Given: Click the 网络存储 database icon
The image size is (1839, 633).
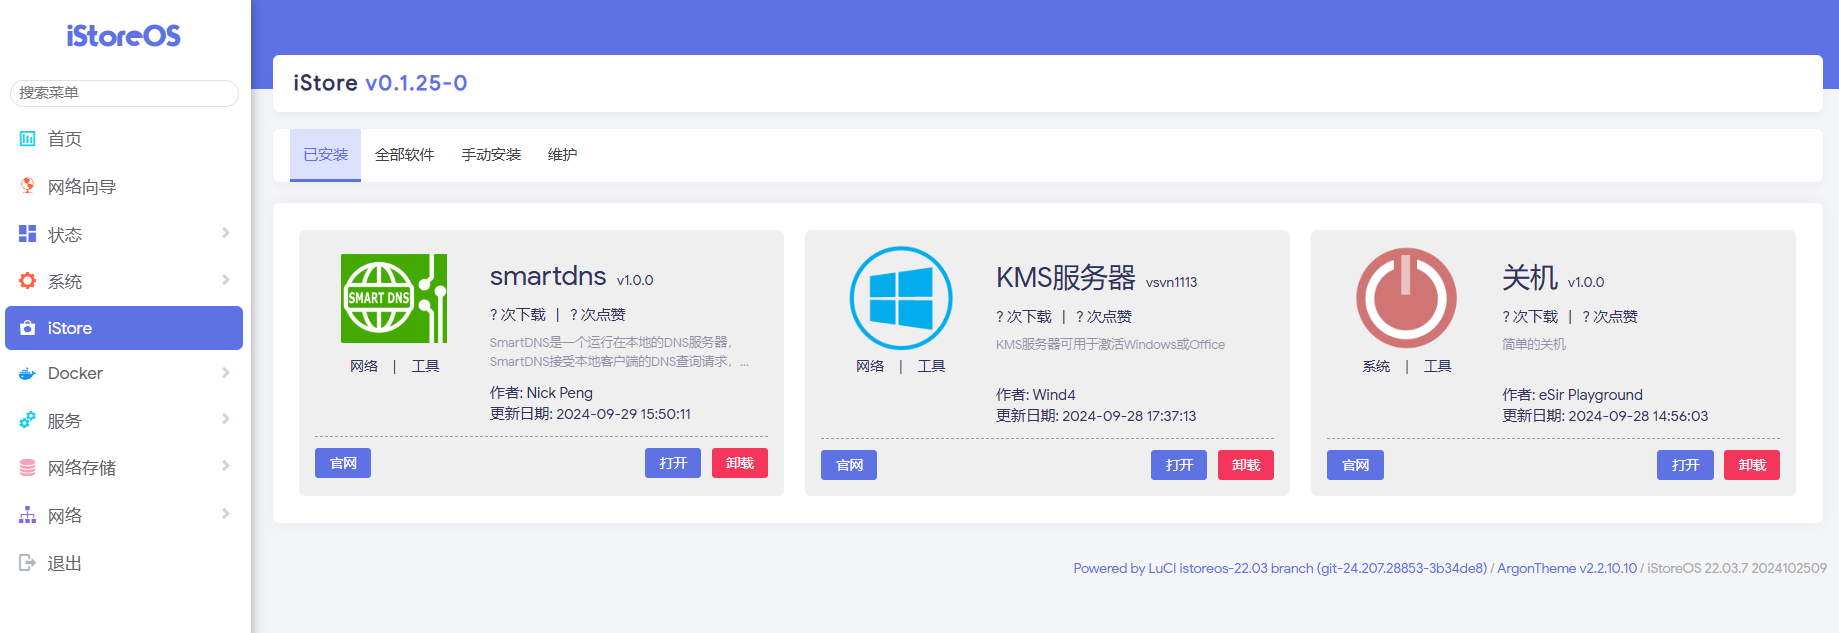Looking at the screenshot, I should (28, 468).
